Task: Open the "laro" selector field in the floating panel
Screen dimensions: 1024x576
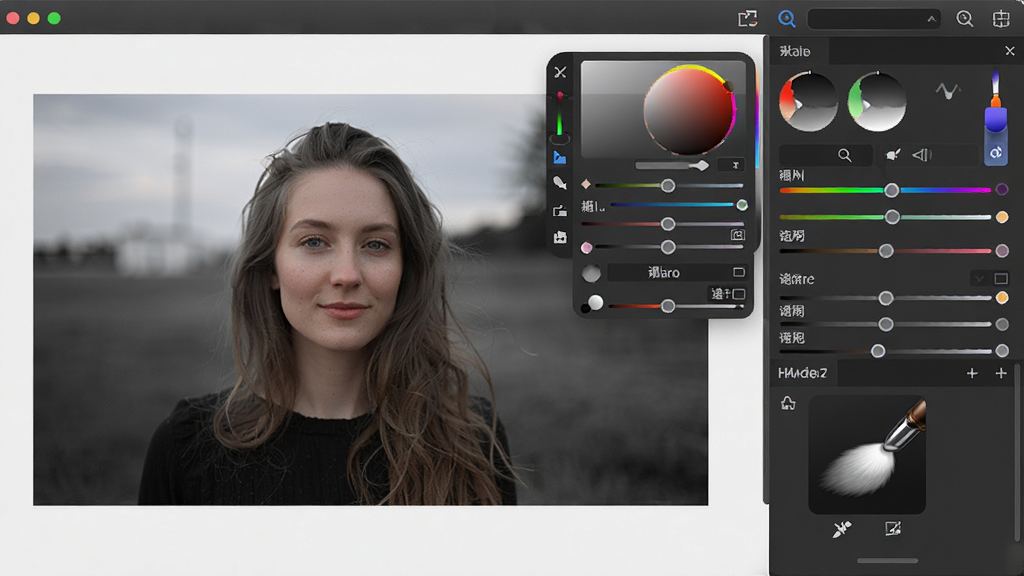Action: pos(677,272)
